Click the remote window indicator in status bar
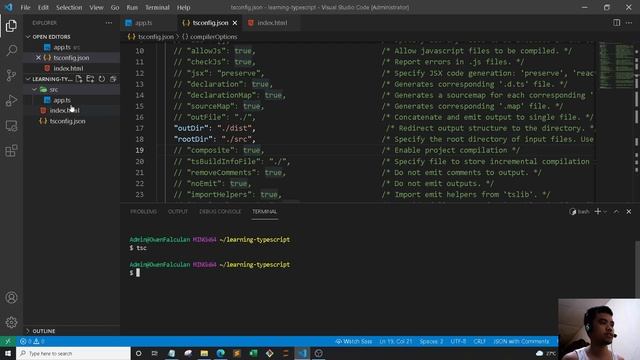 pyautogui.click(x=8, y=341)
